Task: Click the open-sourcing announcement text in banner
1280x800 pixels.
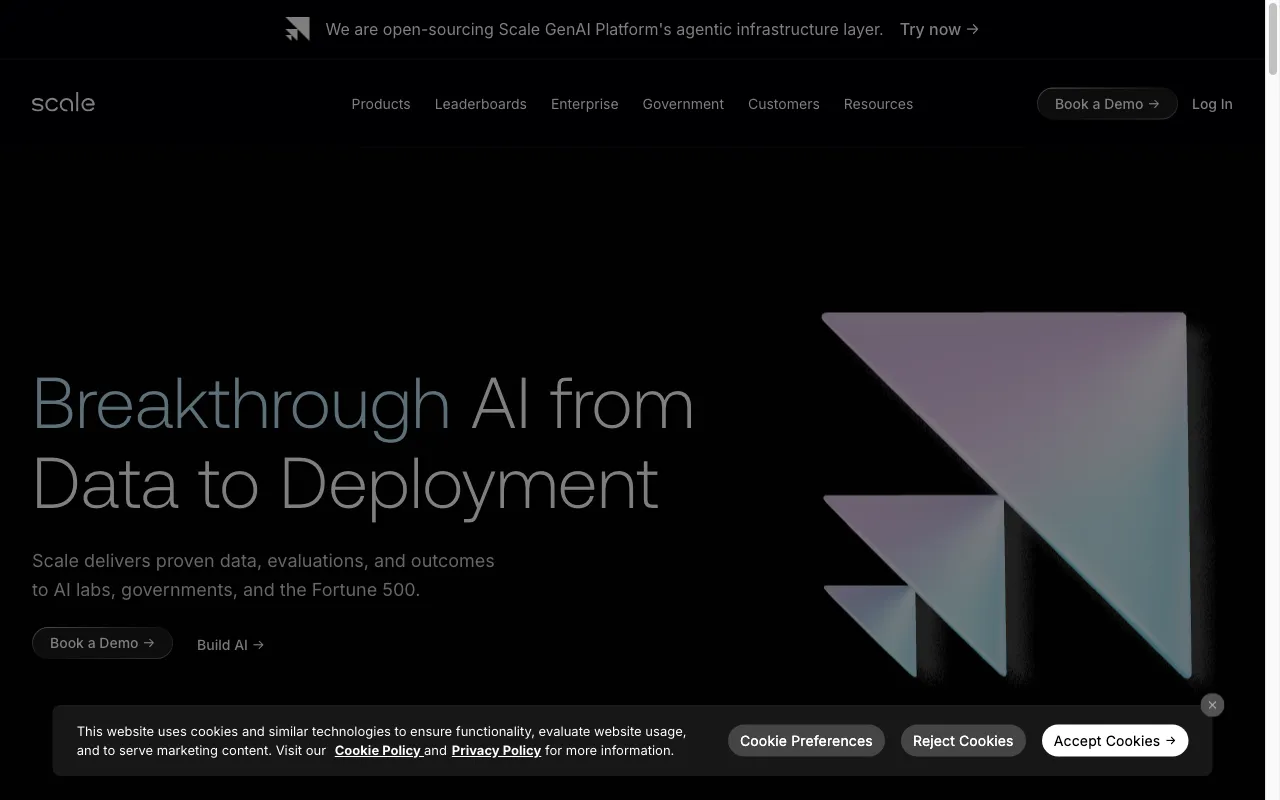Action: click(604, 29)
